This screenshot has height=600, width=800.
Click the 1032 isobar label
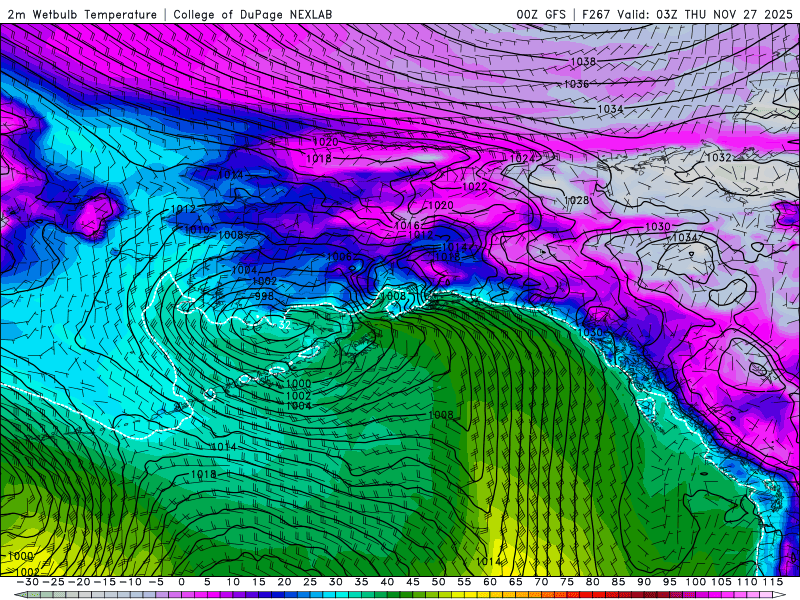click(718, 158)
